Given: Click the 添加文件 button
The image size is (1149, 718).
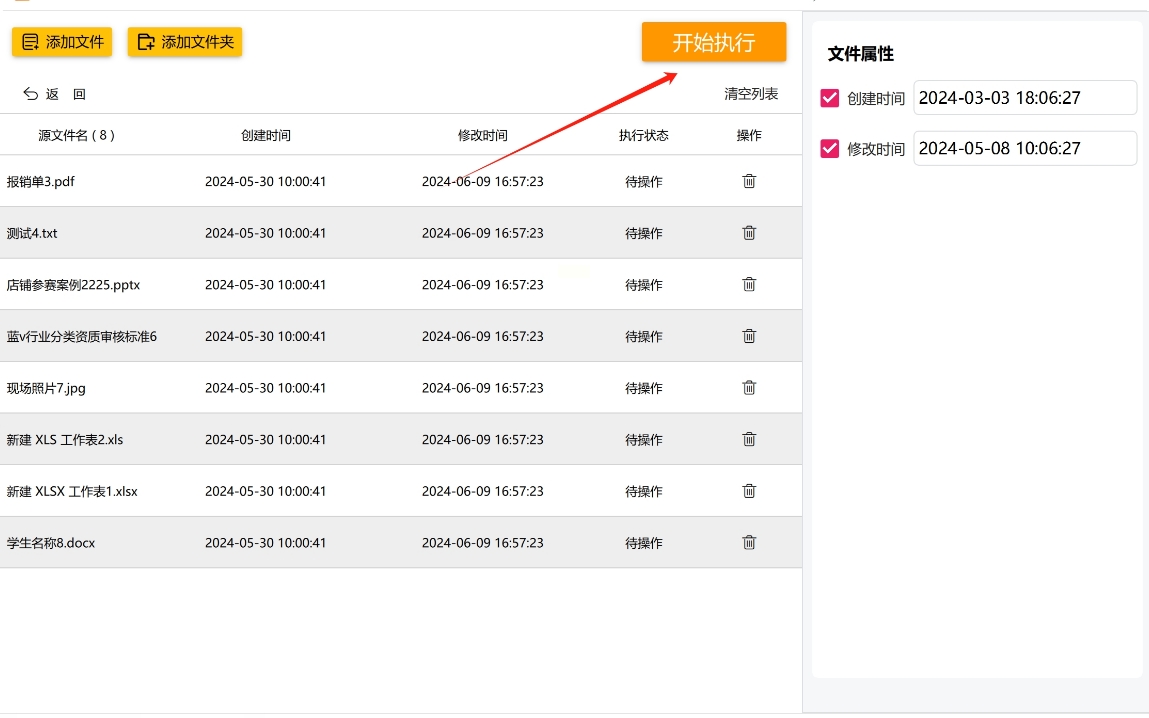Looking at the screenshot, I should click(62, 42).
